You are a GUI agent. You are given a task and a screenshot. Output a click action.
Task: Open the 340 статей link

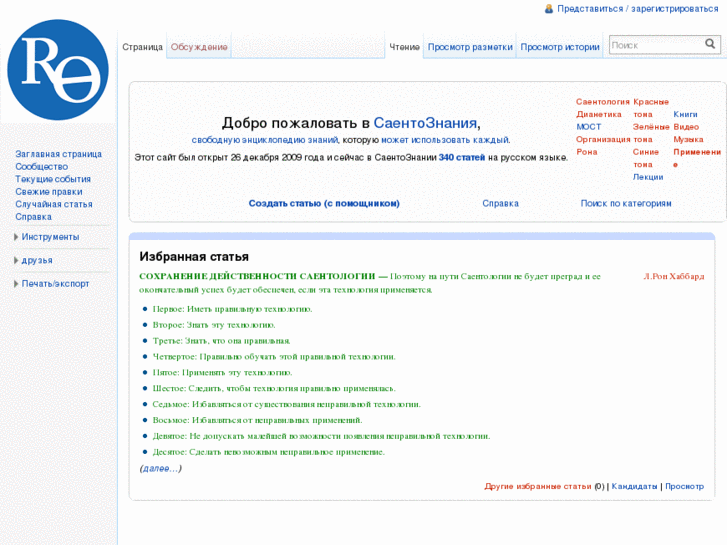(x=462, y=157)
